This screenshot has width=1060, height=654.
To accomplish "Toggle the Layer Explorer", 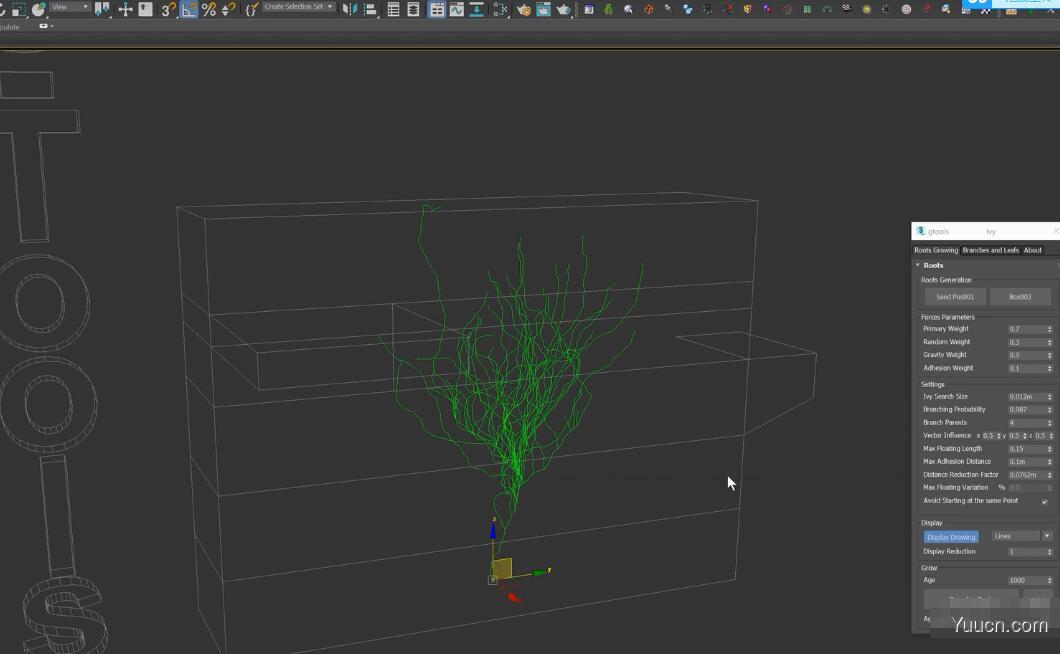I will 413,9.
